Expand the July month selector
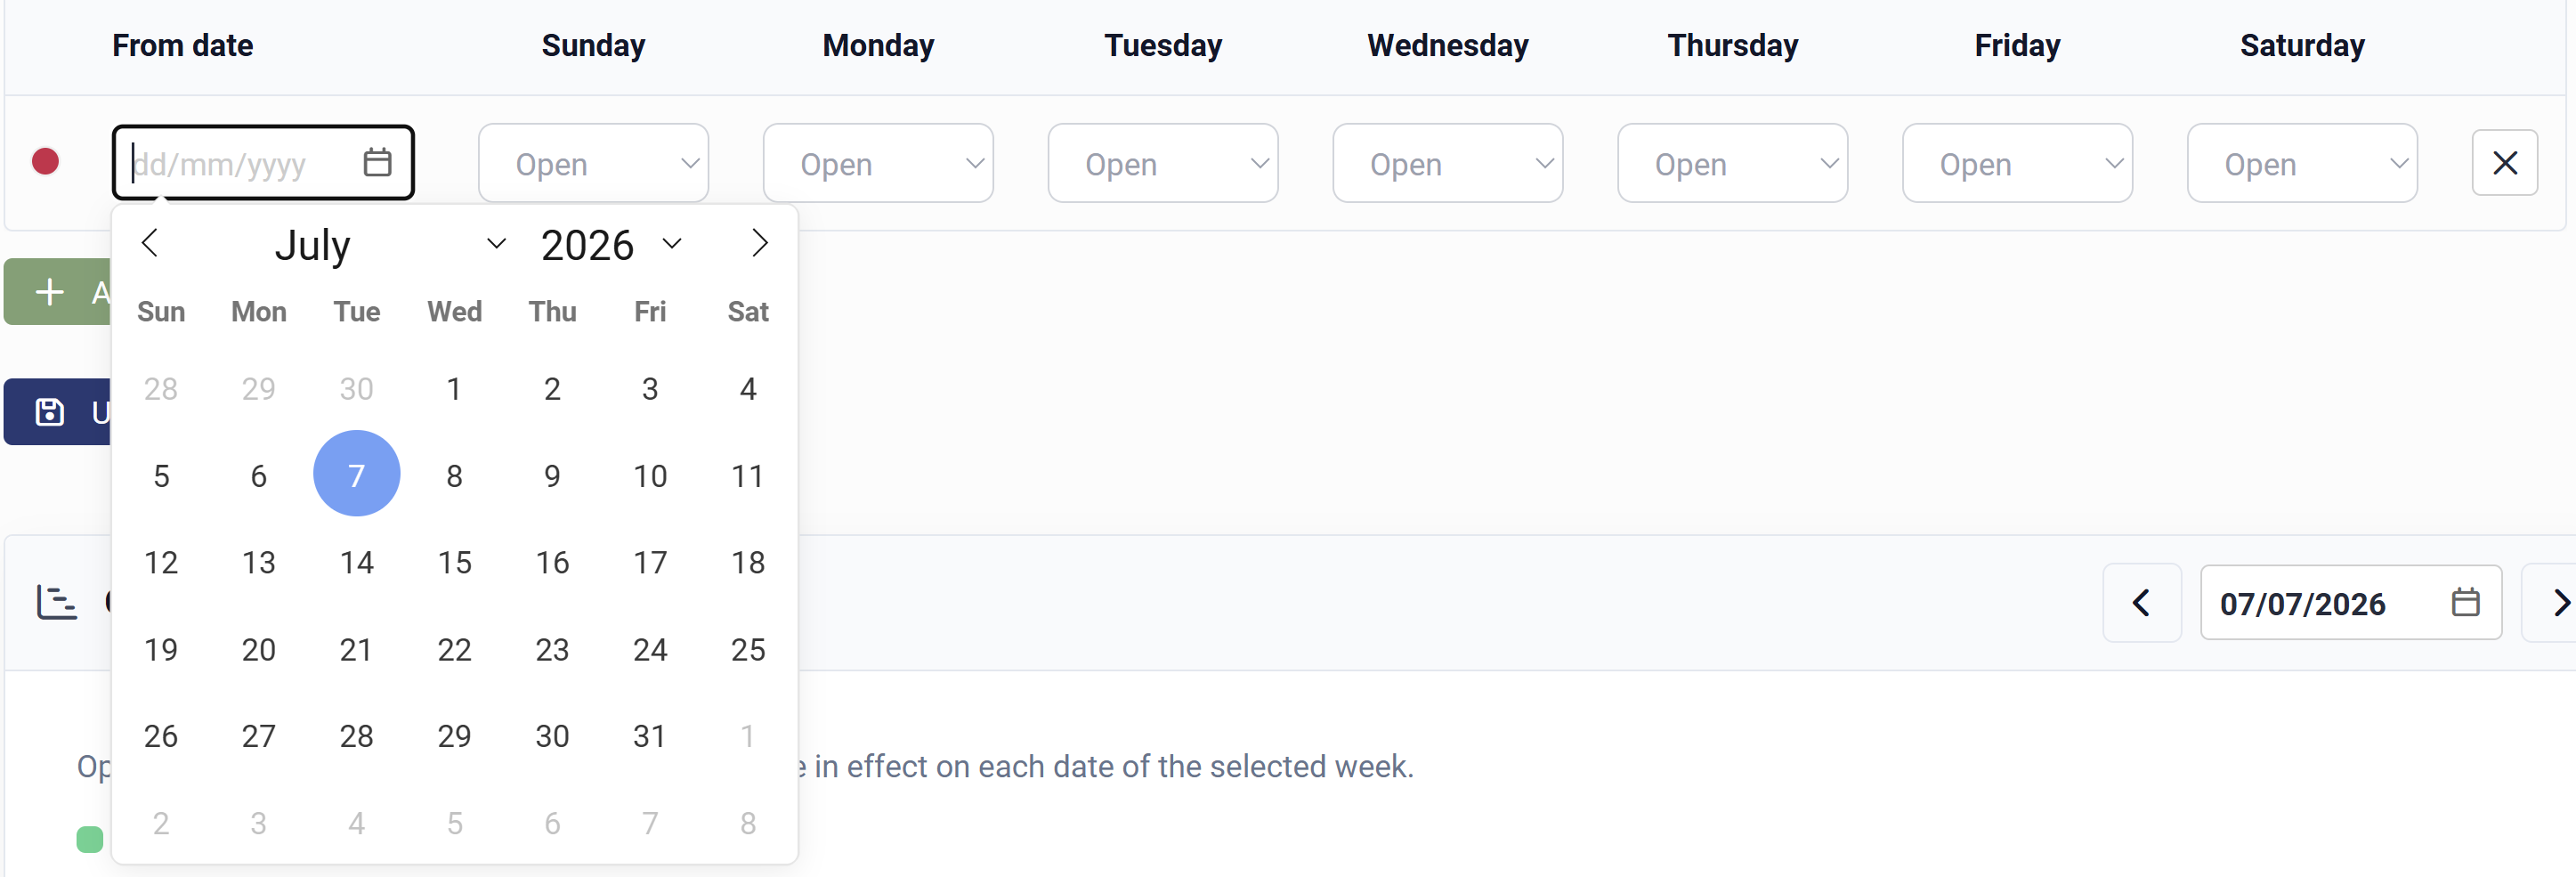2576x877 pixels. pos(390,245)
